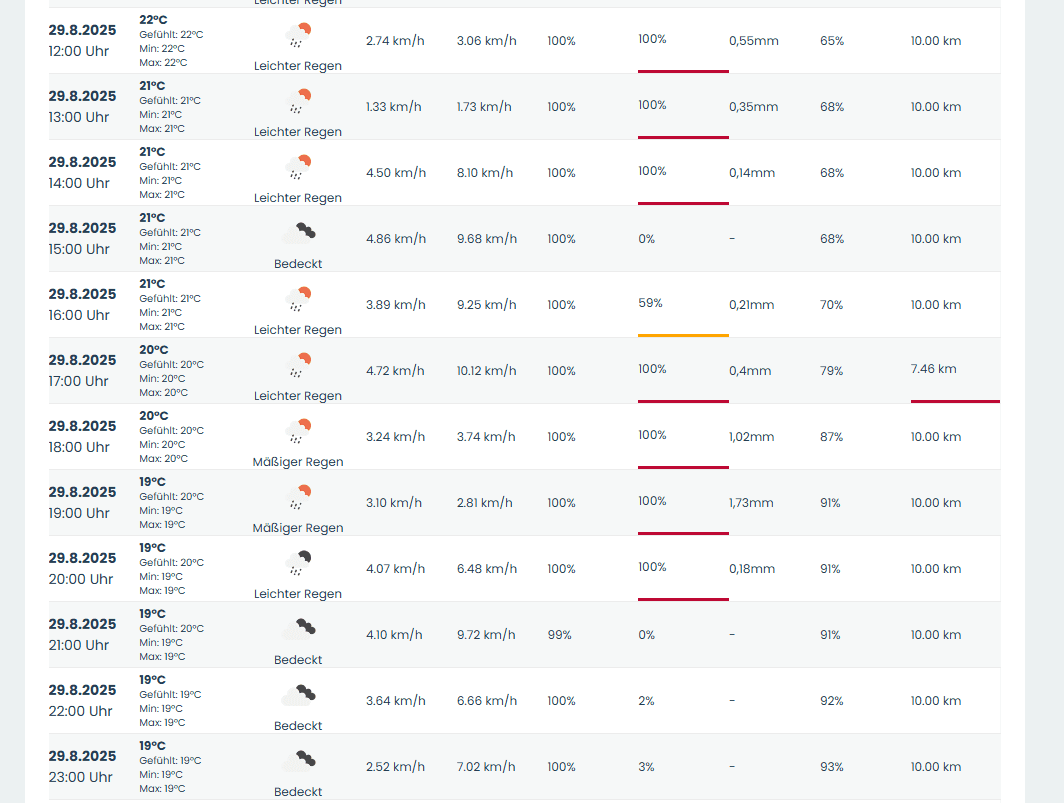This screenshot has height=803, width=1064.
Task: Click the 0,18mm precipitation value
Action: (x=752, y=569)
